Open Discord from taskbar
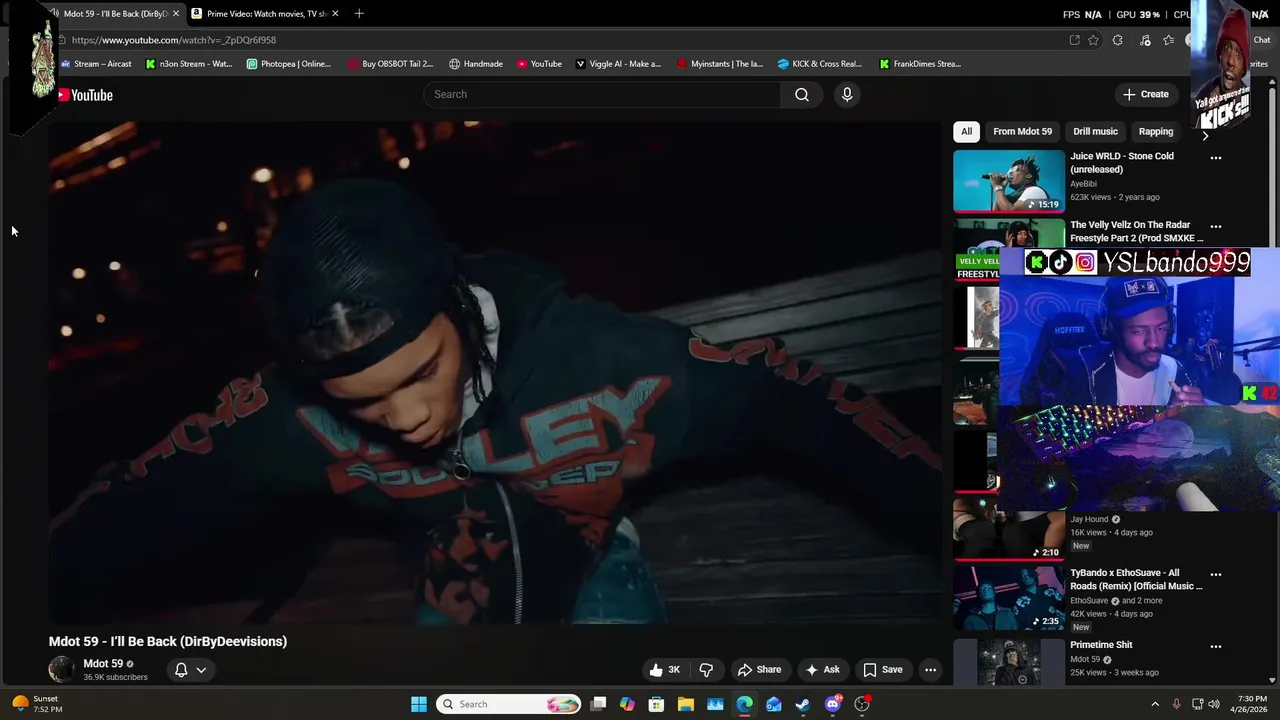This screenshot has height=720, width=1280. tap(833, 704)
